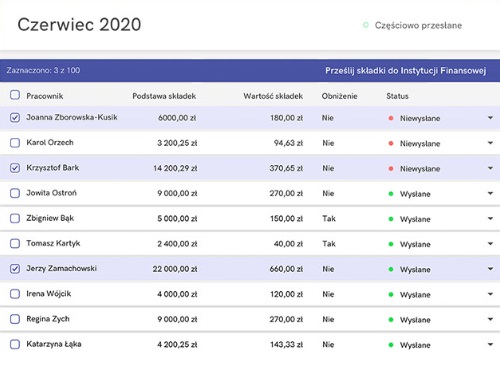Select the name Irena Wójcik
This screenshot has width=500, height=368.
tap(49, 294)
